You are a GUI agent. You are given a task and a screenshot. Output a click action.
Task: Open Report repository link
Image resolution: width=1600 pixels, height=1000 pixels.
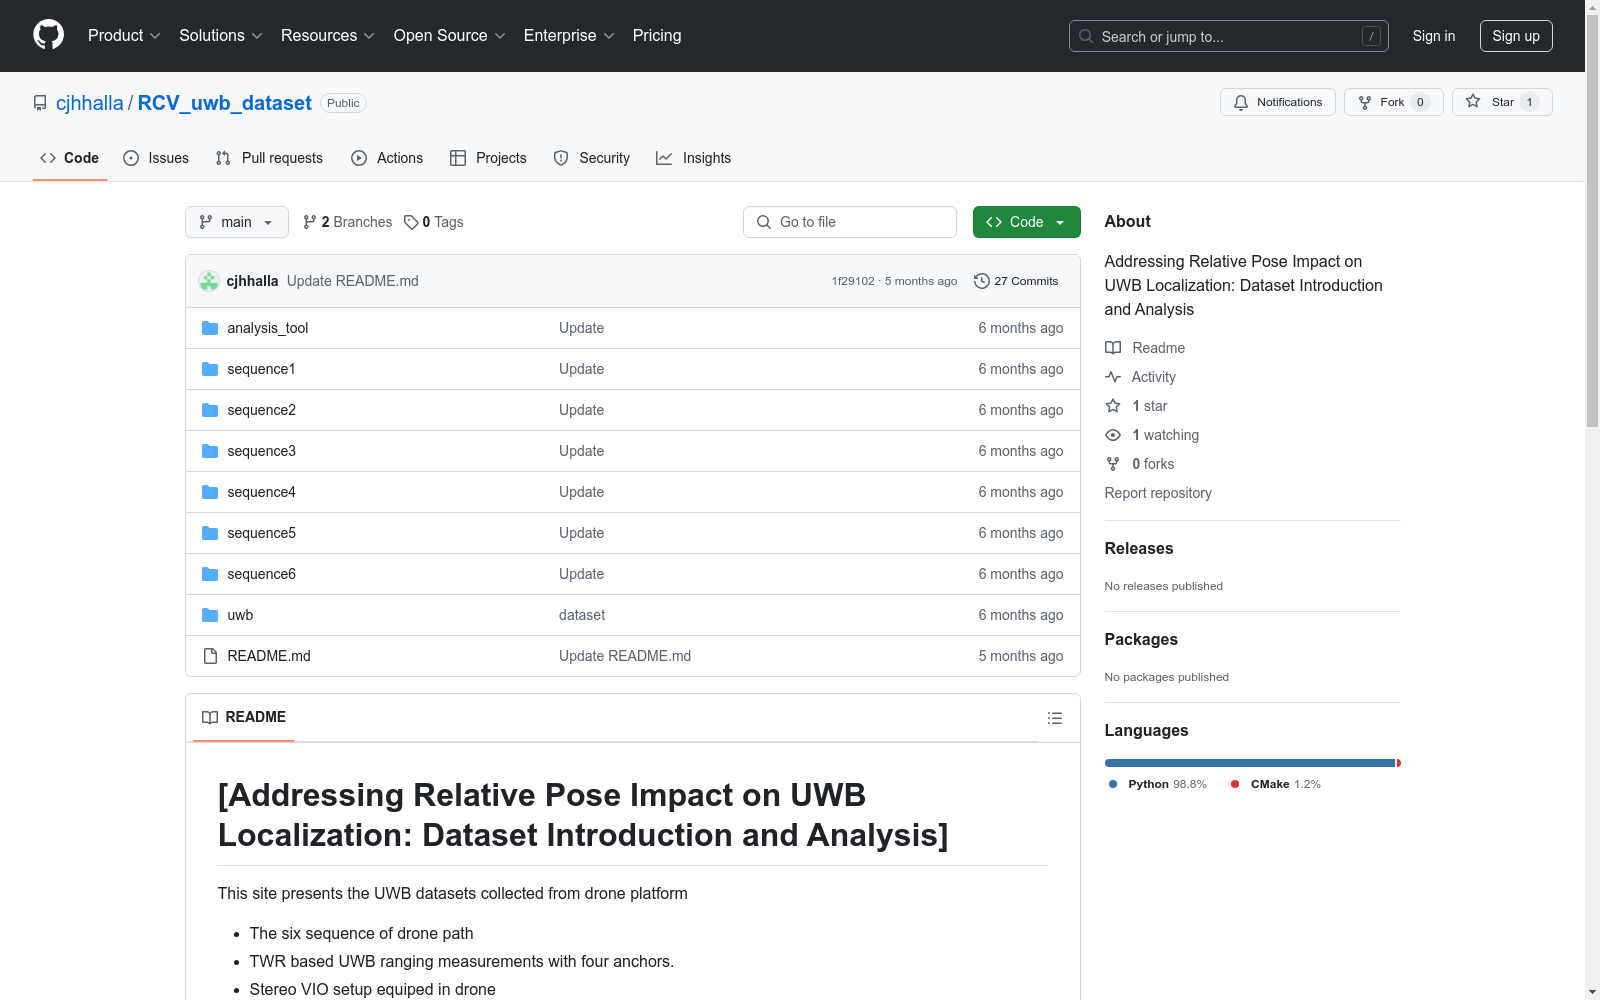(x=1158, y=493)
